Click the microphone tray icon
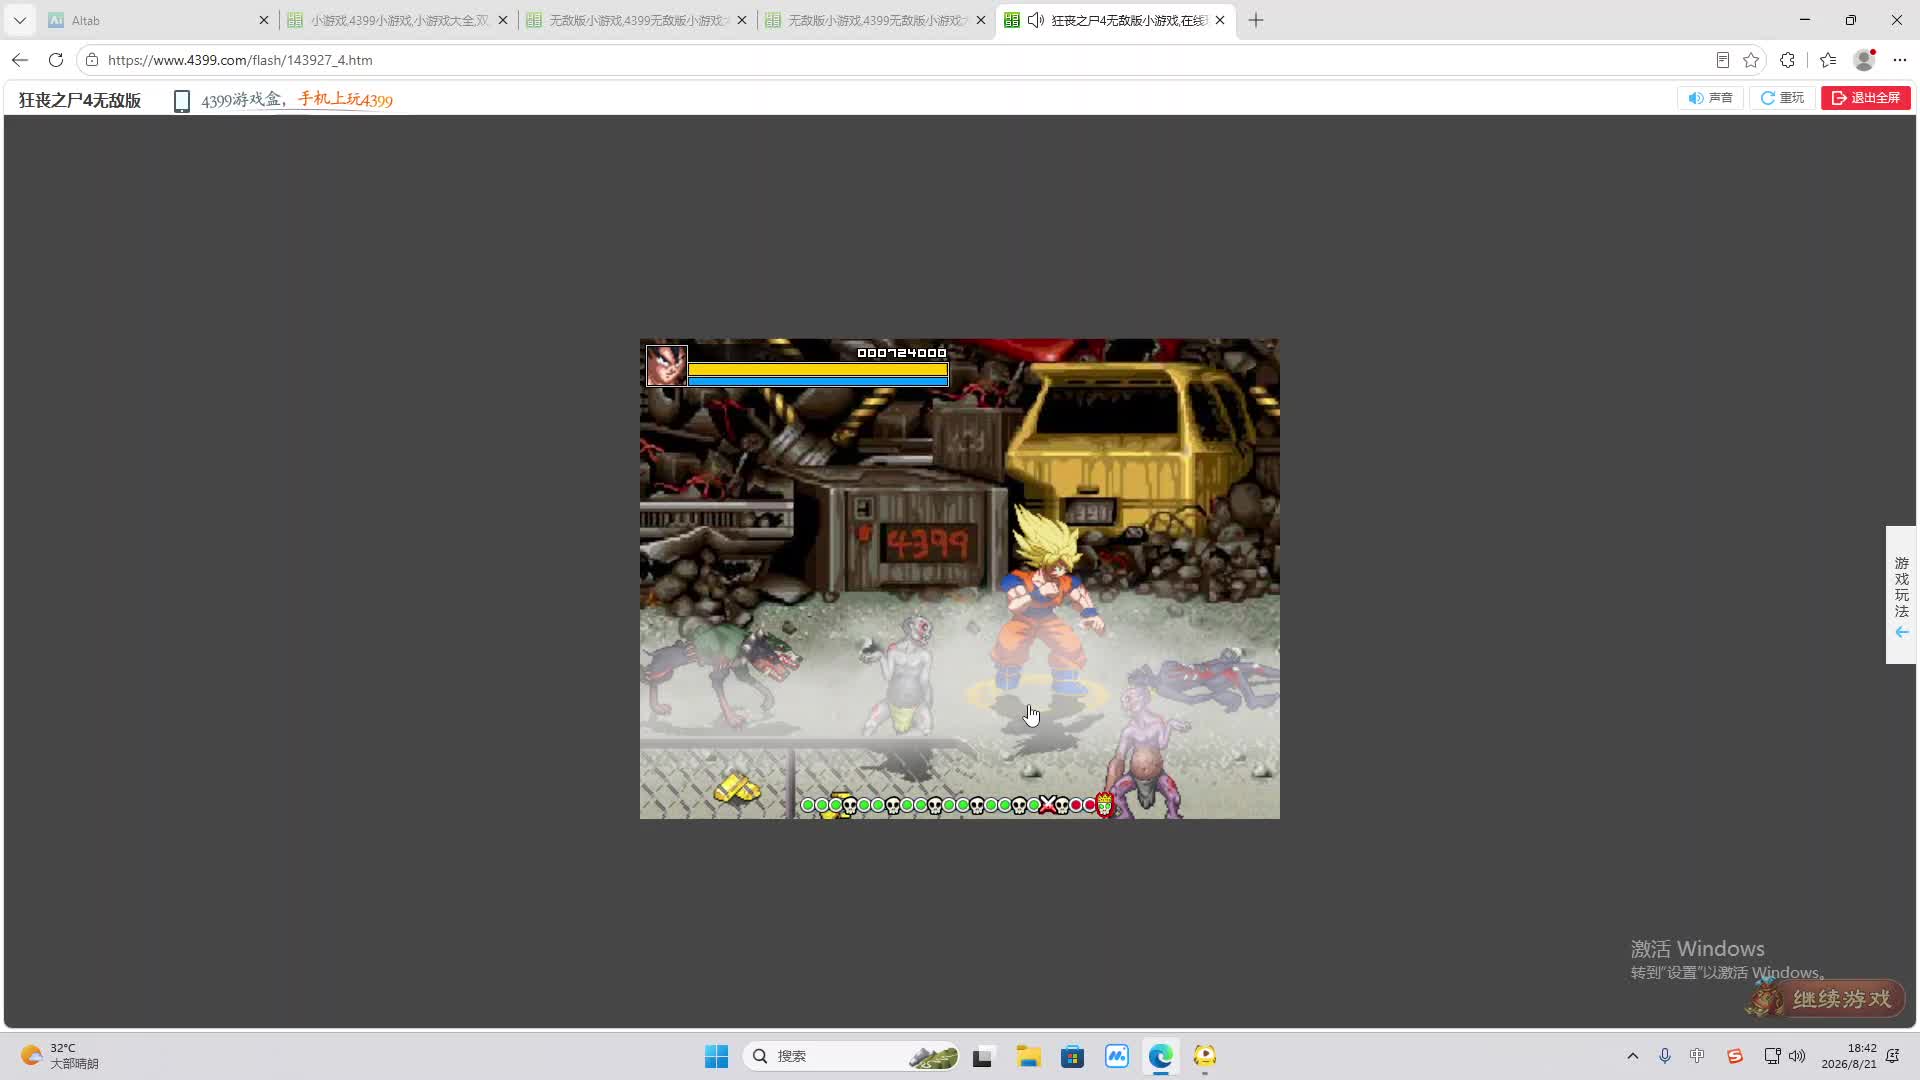This screenshot has height=1080, width=1920. (x=1665, y=1056)
